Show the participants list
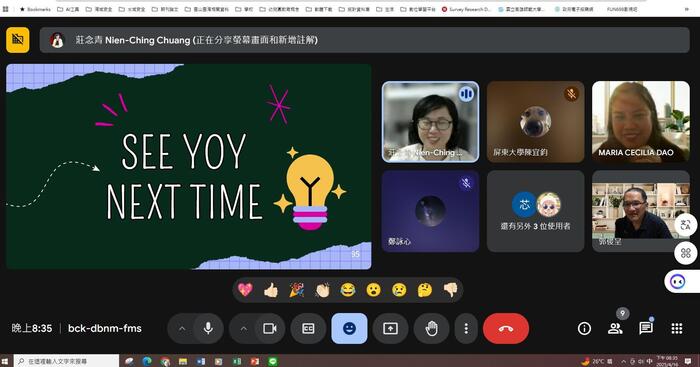700x367 pixels. click(615, 329)
